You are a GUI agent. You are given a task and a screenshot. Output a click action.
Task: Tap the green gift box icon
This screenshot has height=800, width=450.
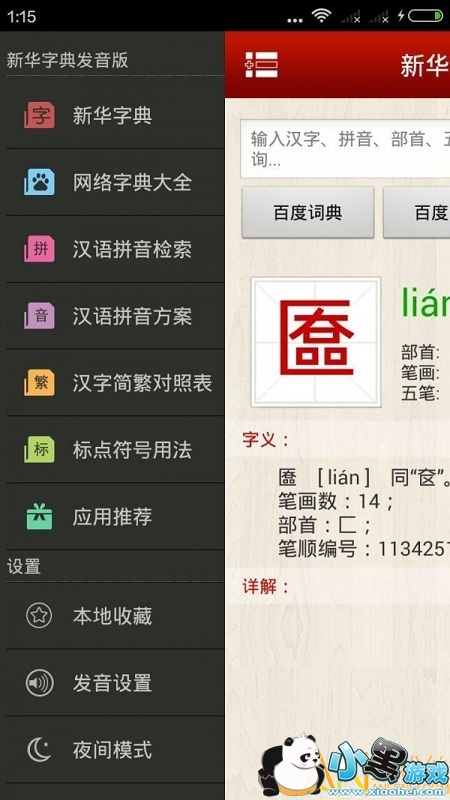pyautogui.click(x=39, y=516)
